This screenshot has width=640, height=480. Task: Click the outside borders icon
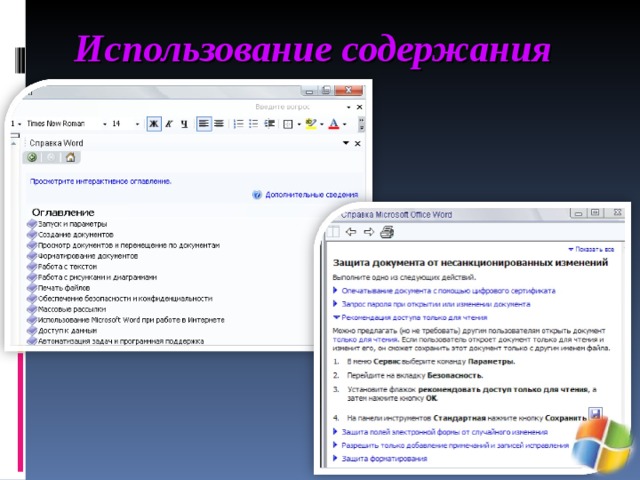288,124
